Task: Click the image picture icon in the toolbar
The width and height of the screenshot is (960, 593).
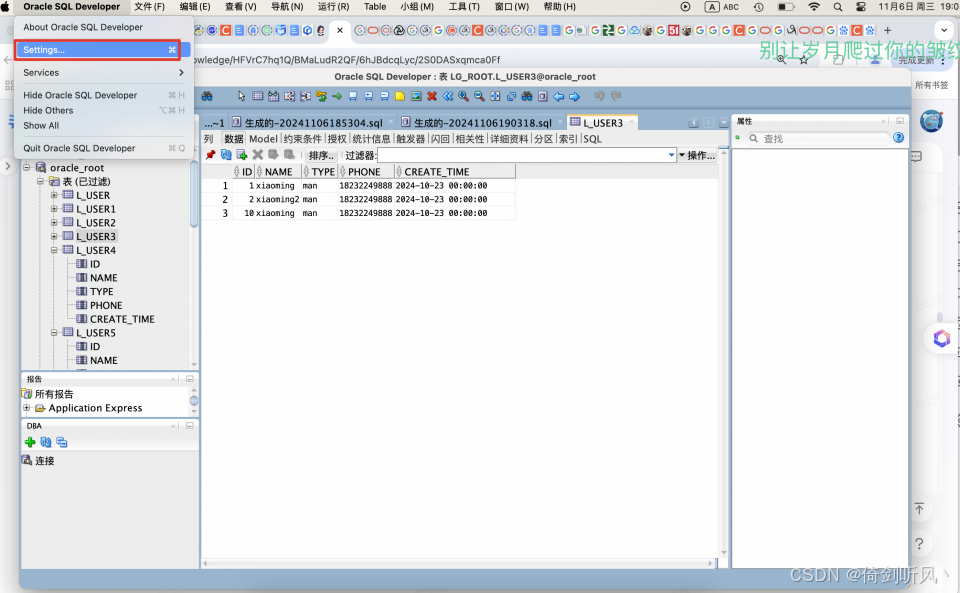Action: tap(416, 96)
